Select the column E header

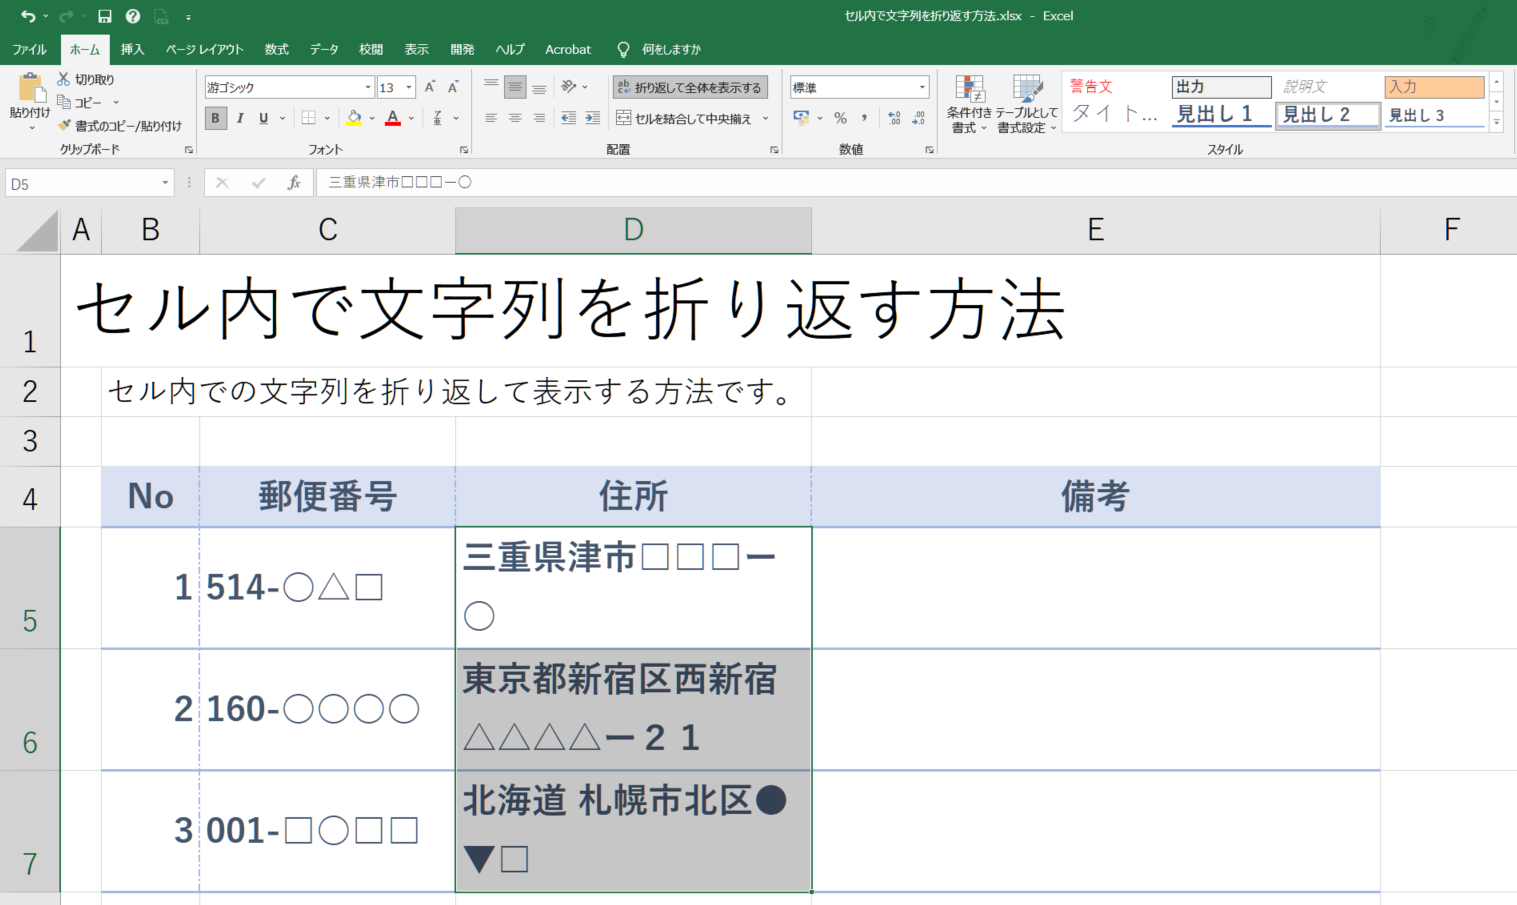pos(1095,230)
